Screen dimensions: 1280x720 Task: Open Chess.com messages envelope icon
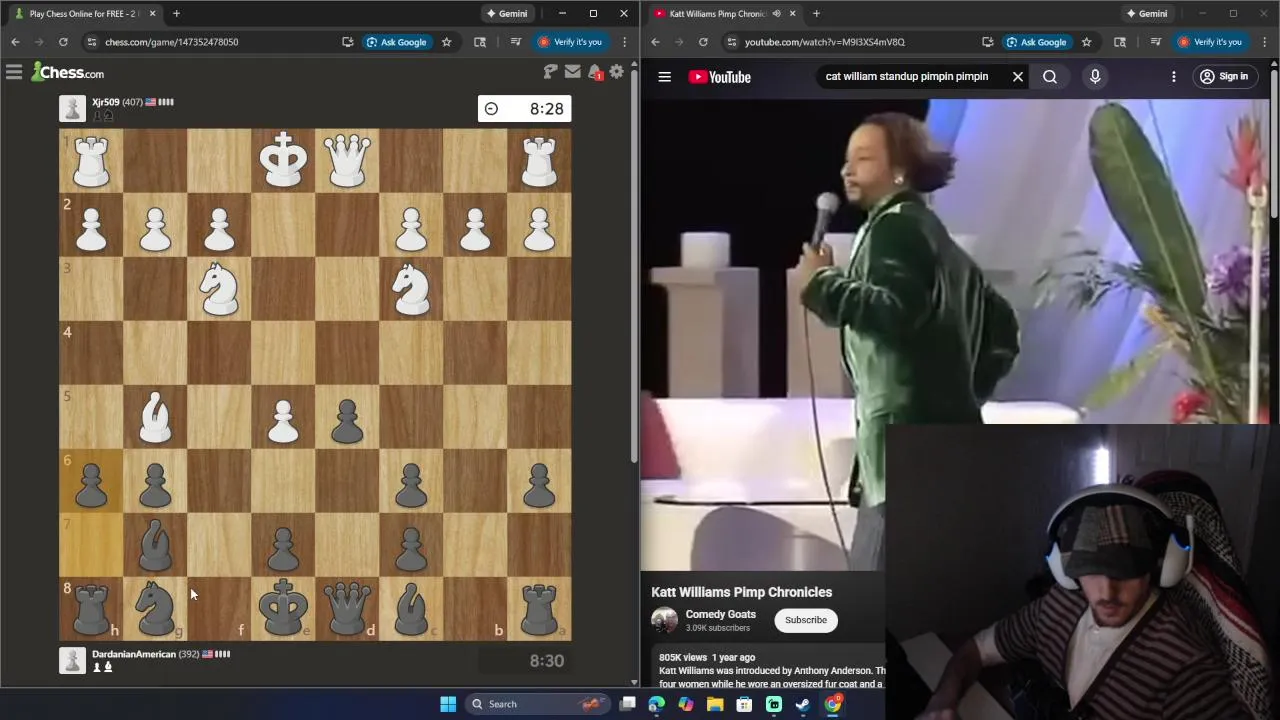[x=573, y=72]
